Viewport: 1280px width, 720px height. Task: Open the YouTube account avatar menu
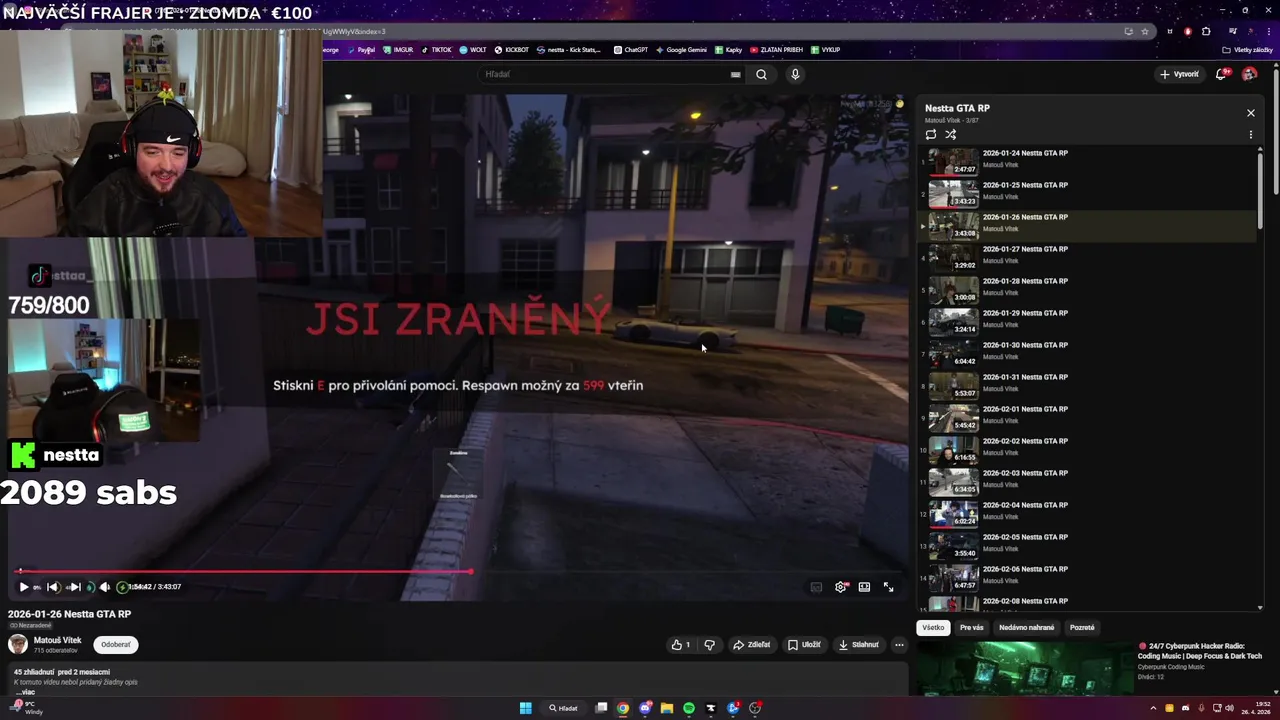(1249, 74)
